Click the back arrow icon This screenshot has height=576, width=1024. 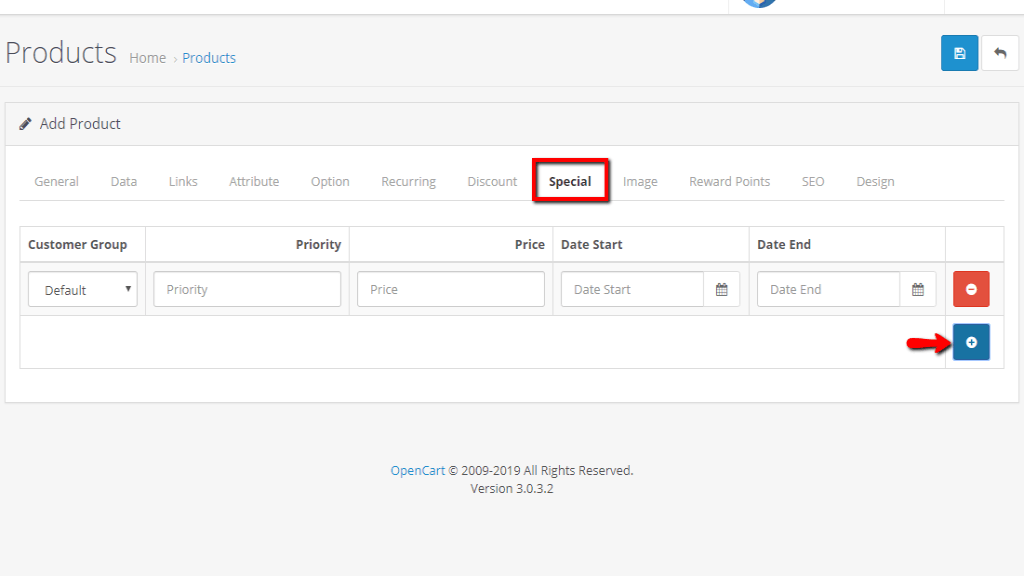pos(1000,52)
